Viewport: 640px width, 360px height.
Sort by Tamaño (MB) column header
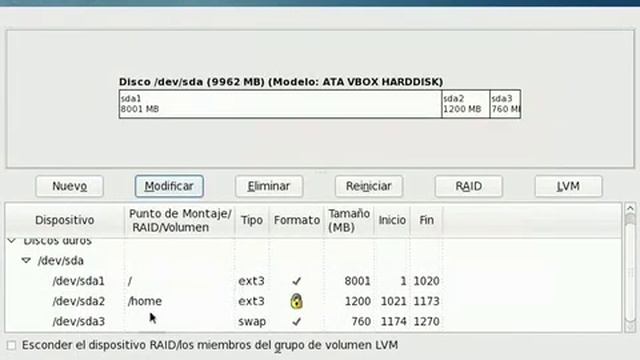tap(349, 220)
